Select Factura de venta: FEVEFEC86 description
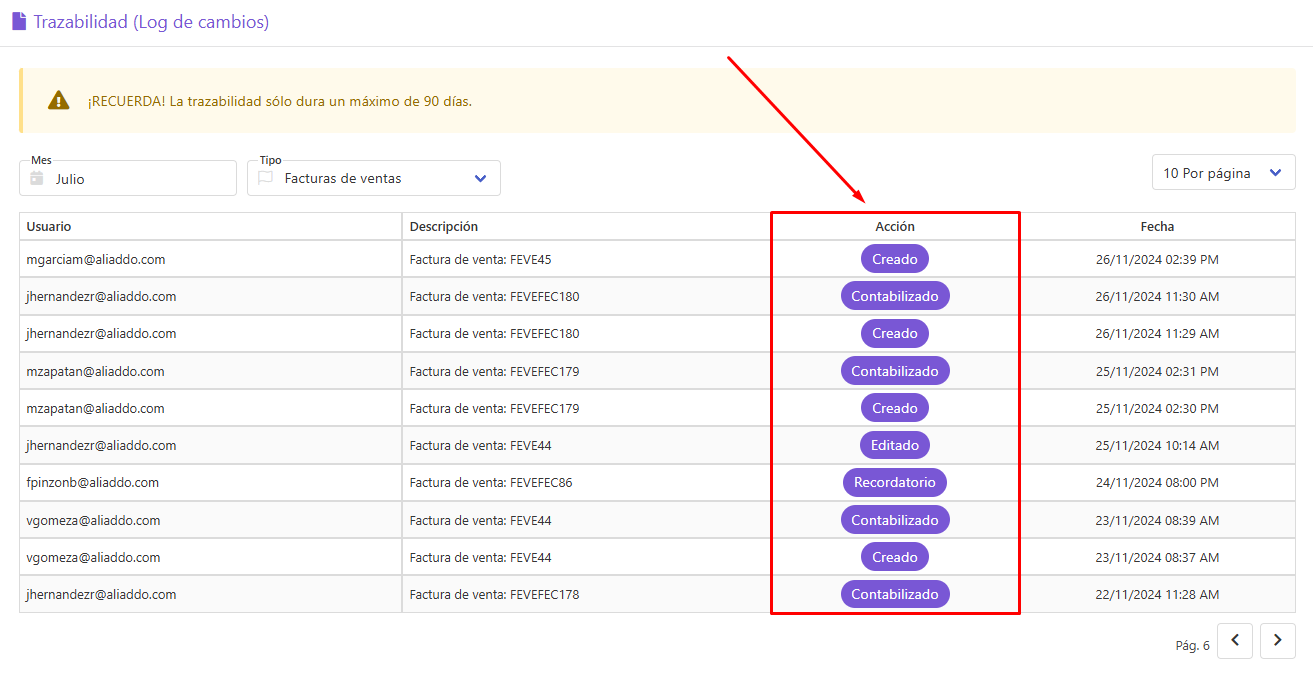 click(491, 482)
